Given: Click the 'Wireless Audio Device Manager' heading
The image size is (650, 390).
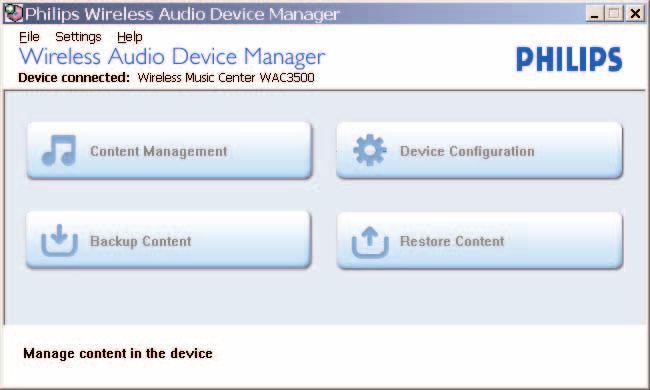Looking at the screenshot, I should coord(172,57).
